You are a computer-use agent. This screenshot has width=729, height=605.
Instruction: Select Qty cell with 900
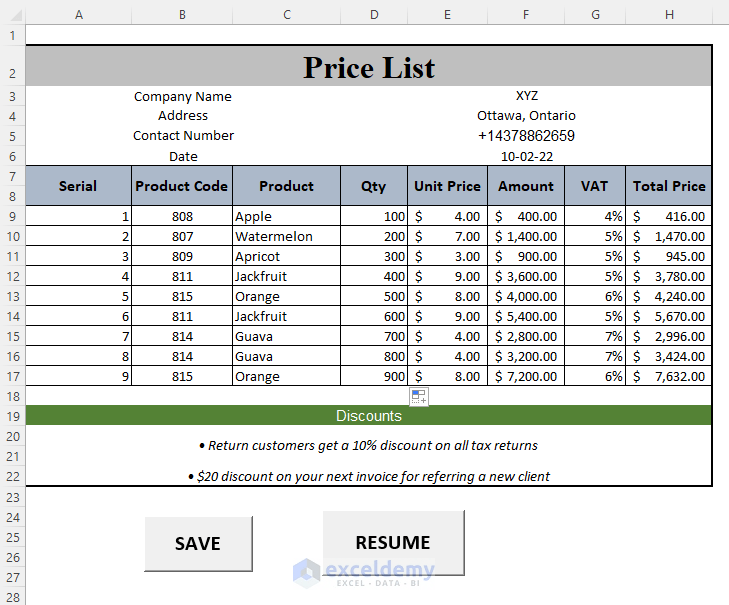(x=374, y=376)
